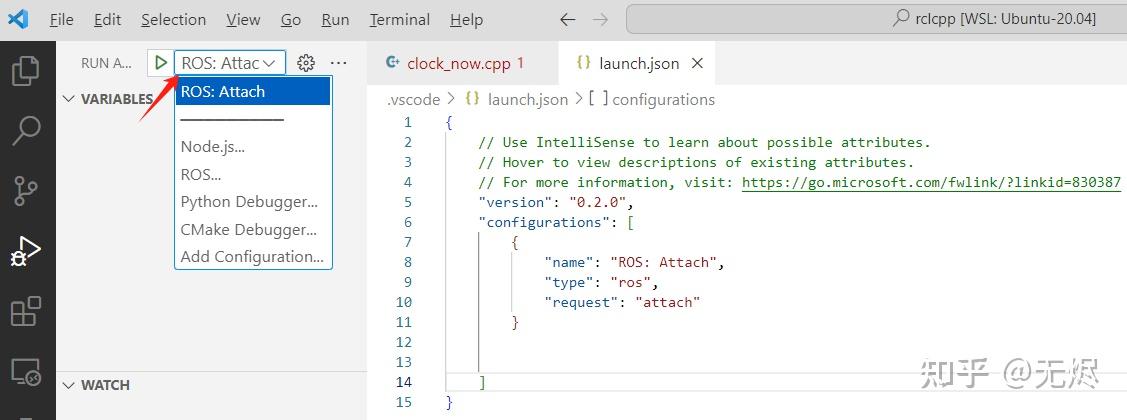Open debug panel more actions ellipsis

pos(339,63)
